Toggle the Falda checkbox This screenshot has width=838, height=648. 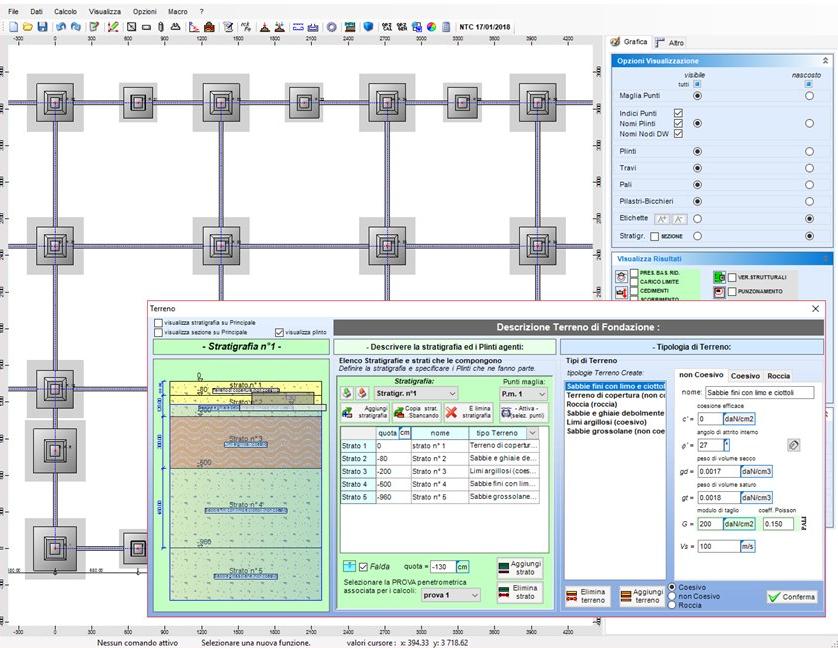(x=364, y=567)
